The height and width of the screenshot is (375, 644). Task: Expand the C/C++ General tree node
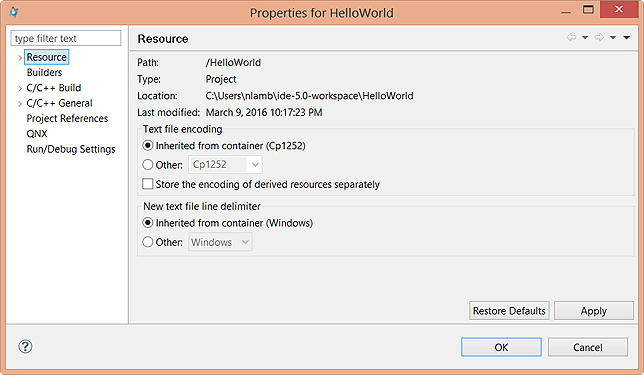20,104
